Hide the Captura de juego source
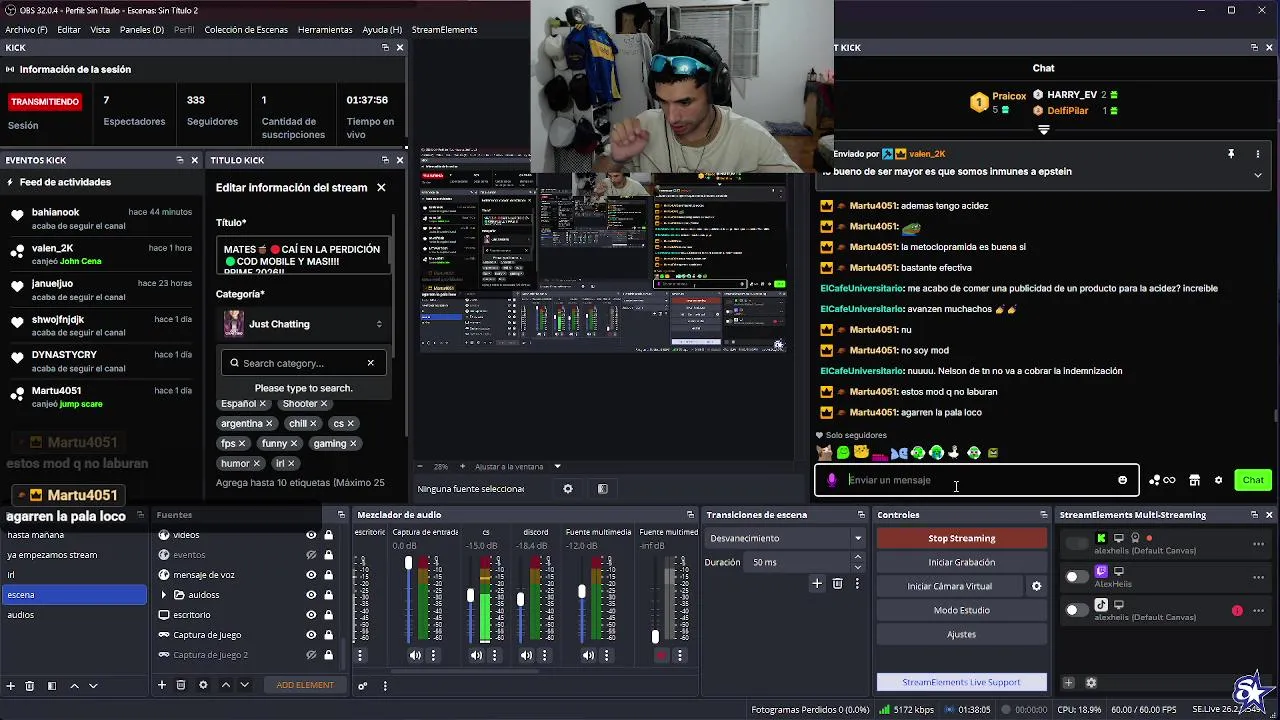Screen dimensions: 1280x720 [311, 635]
